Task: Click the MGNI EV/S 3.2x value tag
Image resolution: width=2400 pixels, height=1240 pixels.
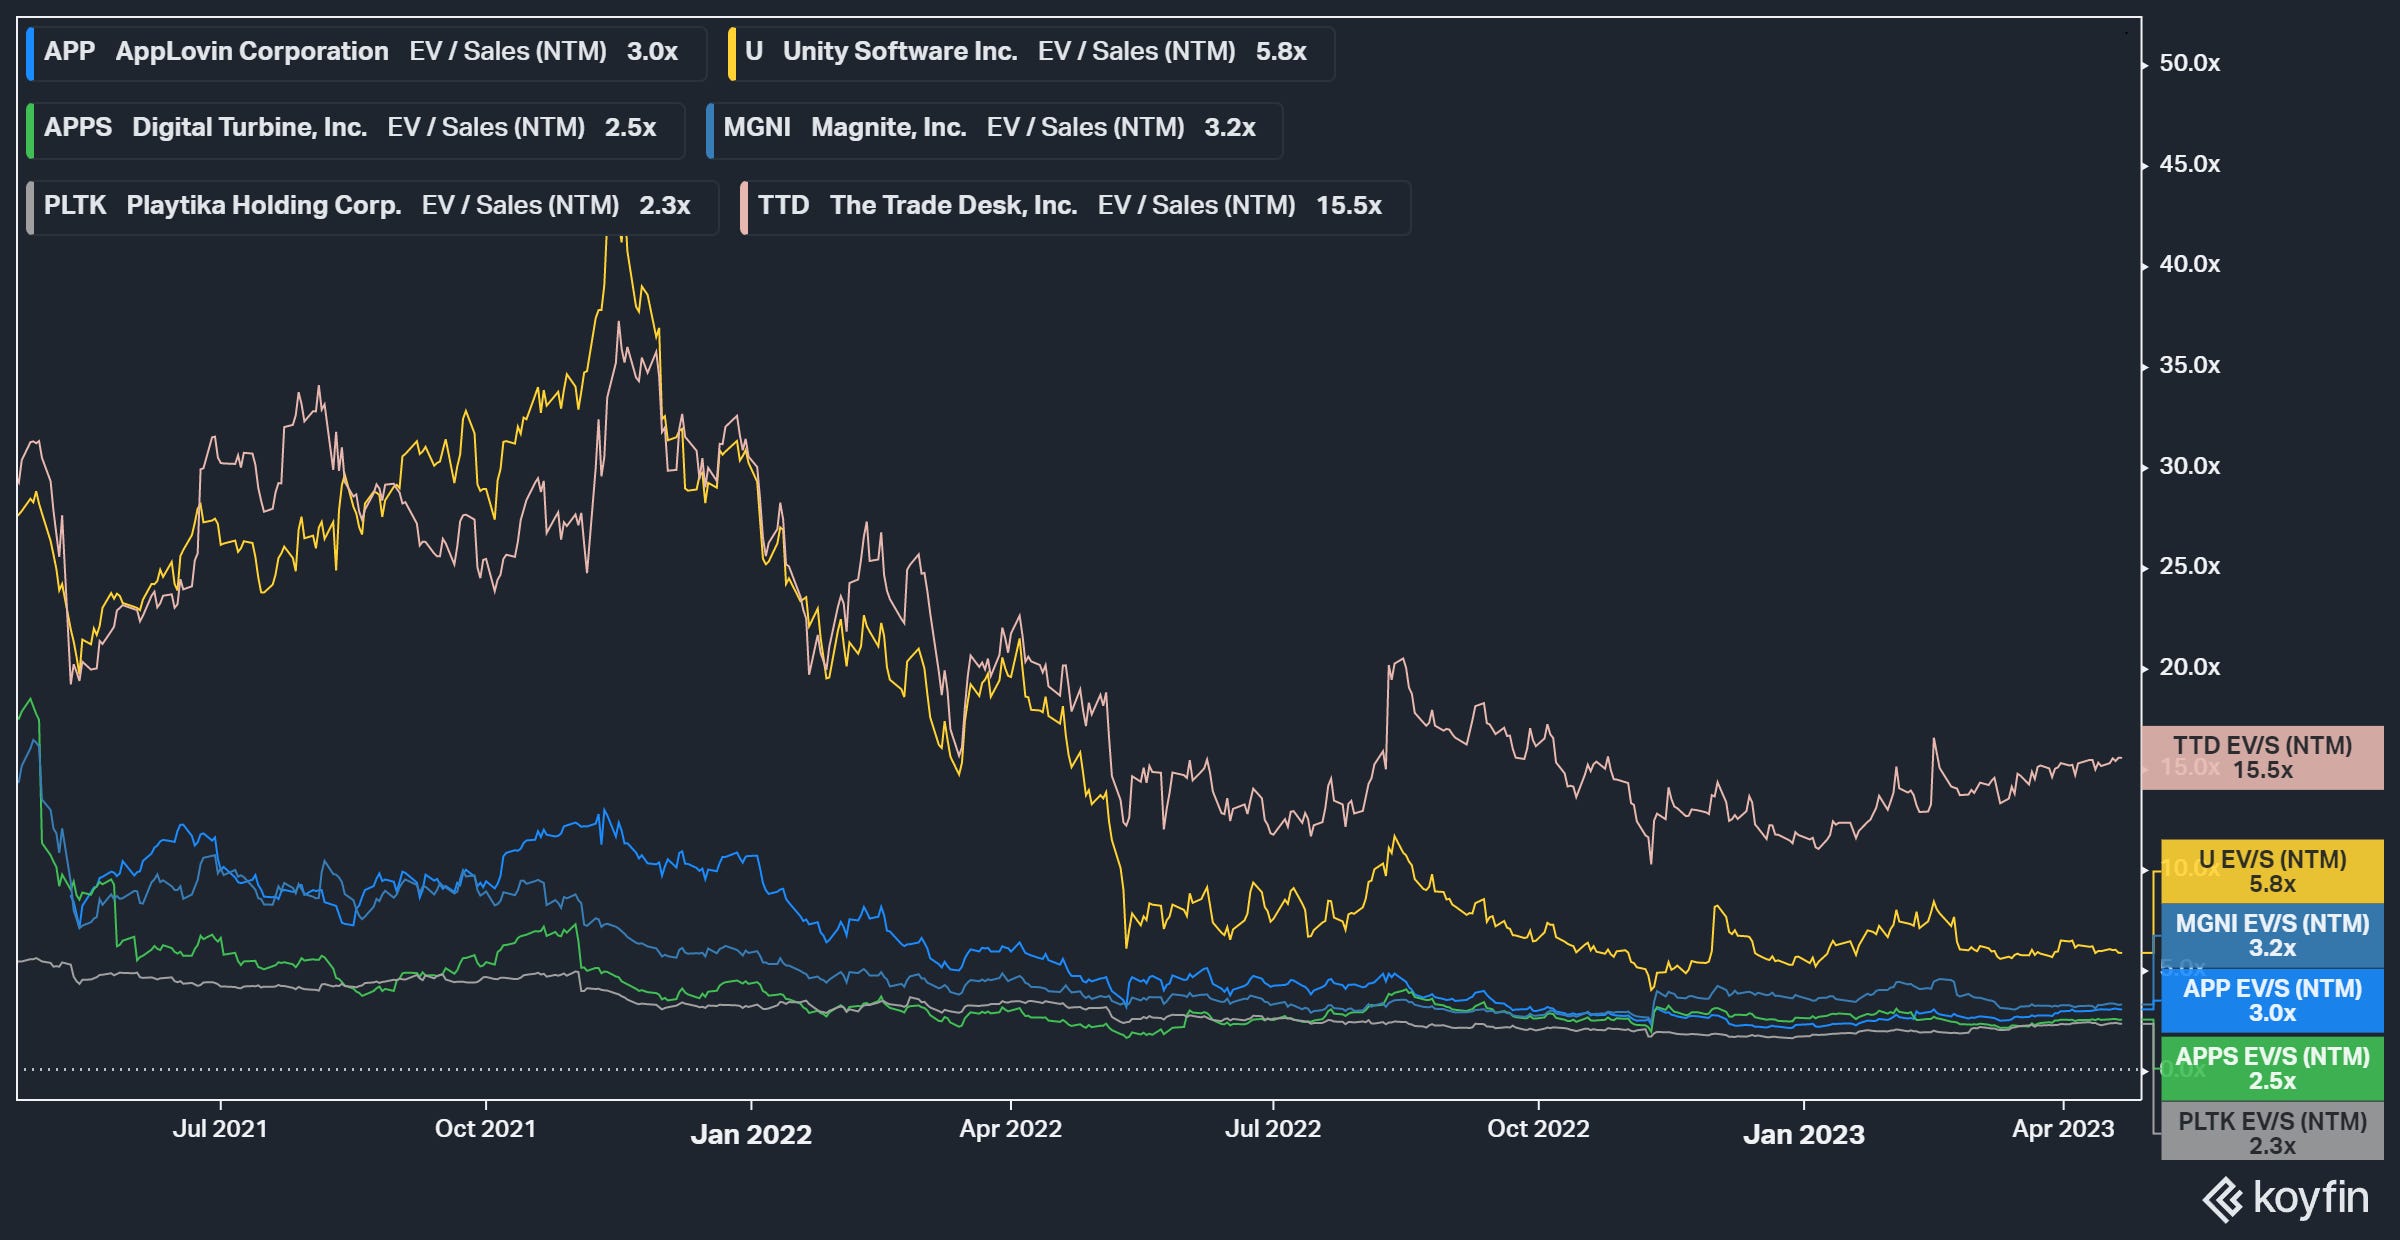Action: point(2272,935)
